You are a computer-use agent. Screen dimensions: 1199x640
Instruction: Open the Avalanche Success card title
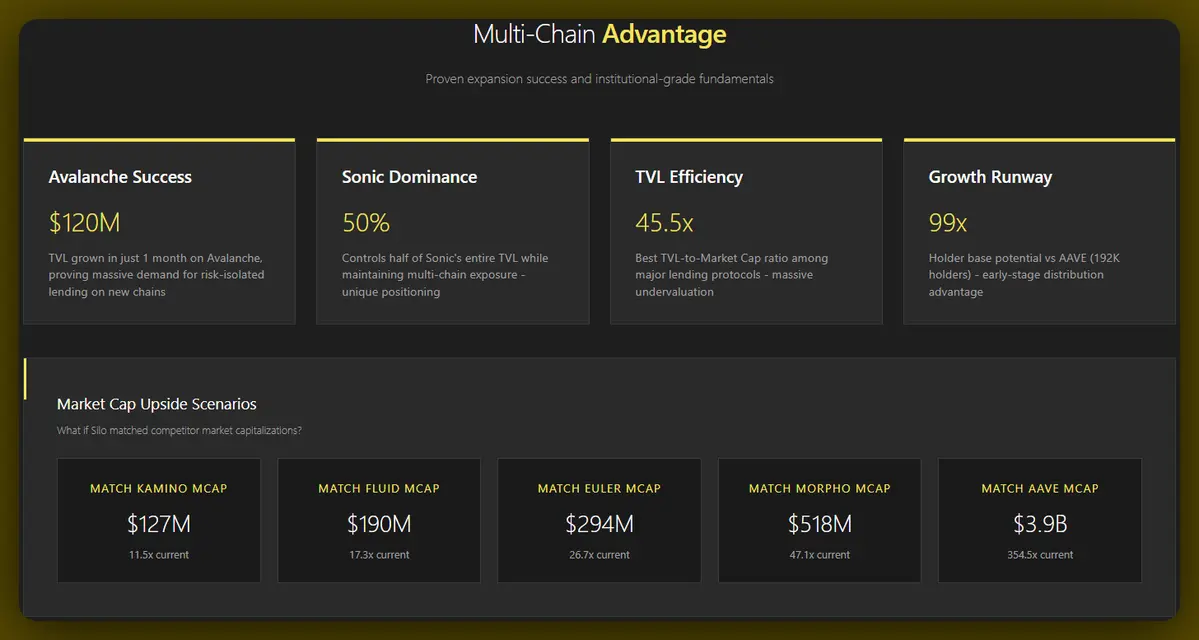coord(120,177)
